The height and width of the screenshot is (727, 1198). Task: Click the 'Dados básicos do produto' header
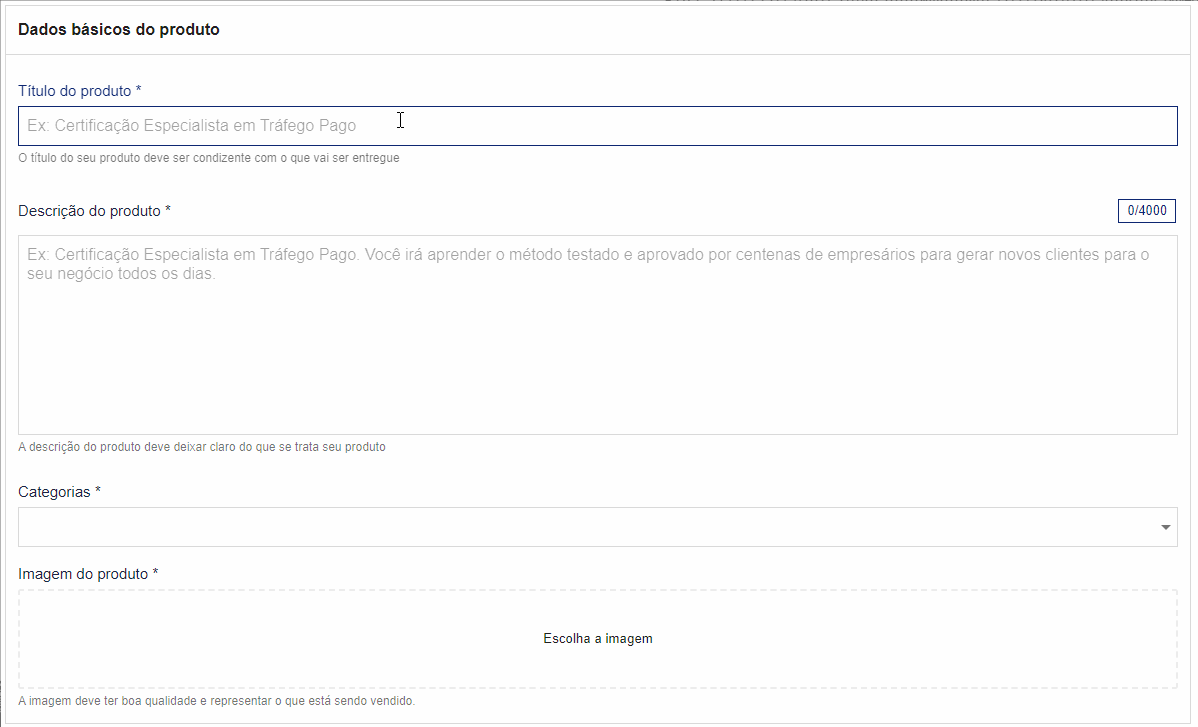pyautogui.click(x=119, y=30)
